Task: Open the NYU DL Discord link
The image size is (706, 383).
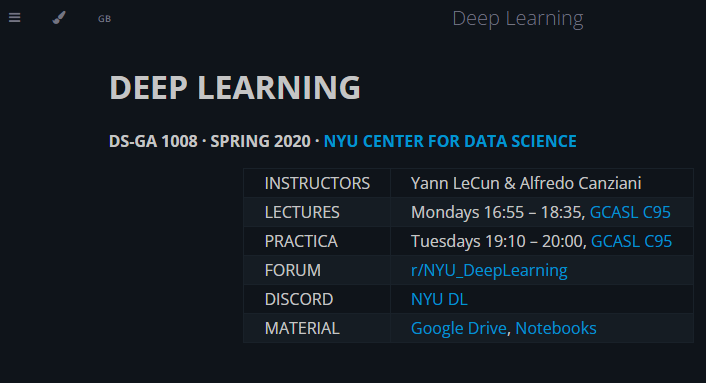Action: click(439, 299)
